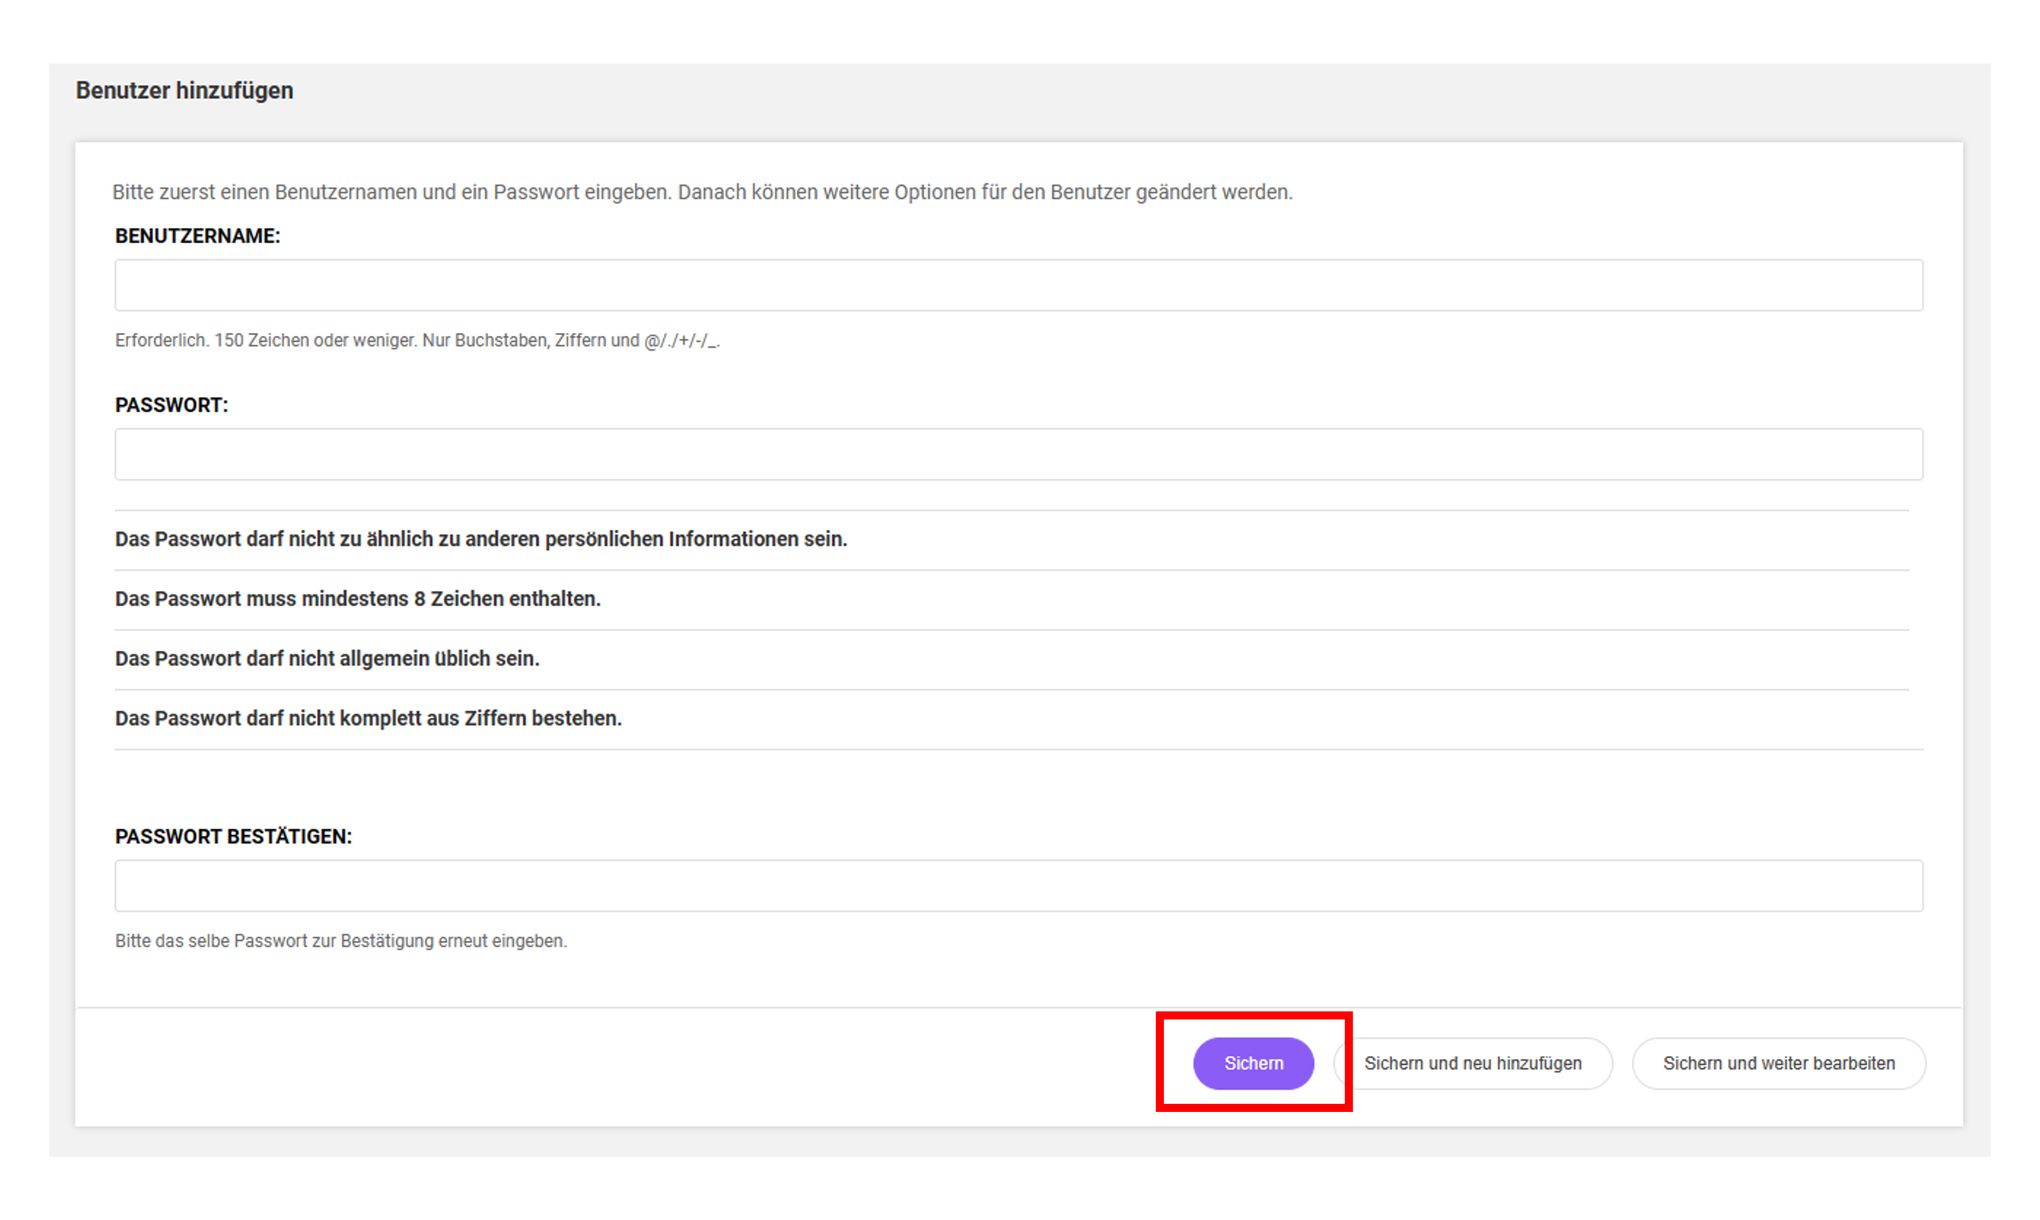Click the intro text about Benutzernamen
Viewport: 2040px width, 1220px height.
tap(702, 192)
